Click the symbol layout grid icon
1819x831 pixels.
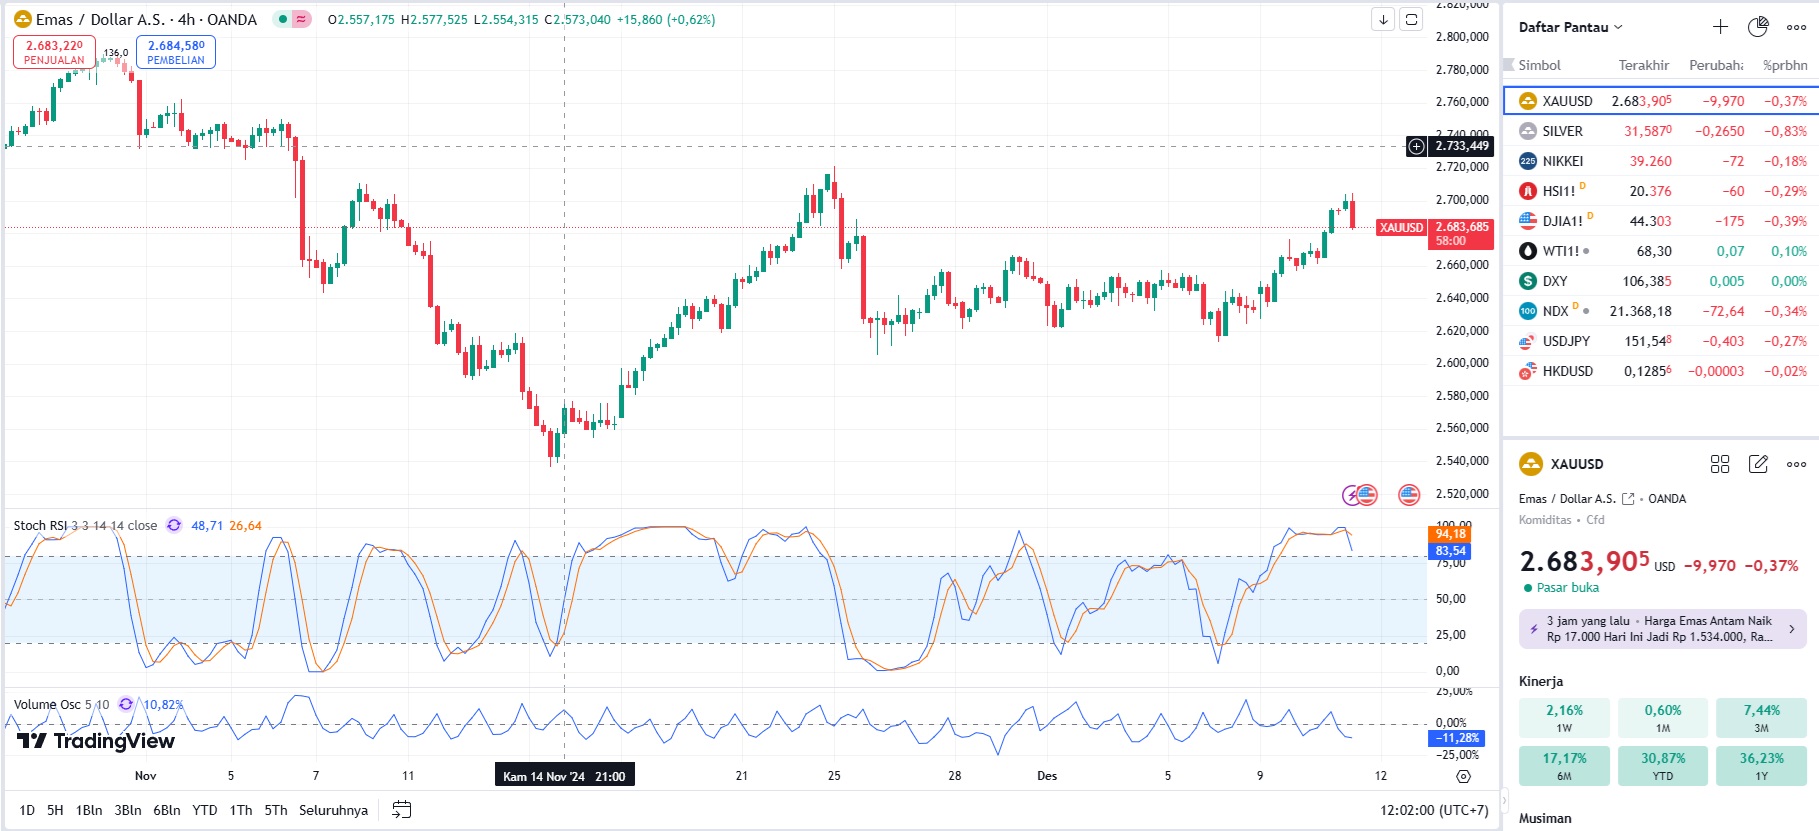pyautogui.click(x=1720, y=464)
